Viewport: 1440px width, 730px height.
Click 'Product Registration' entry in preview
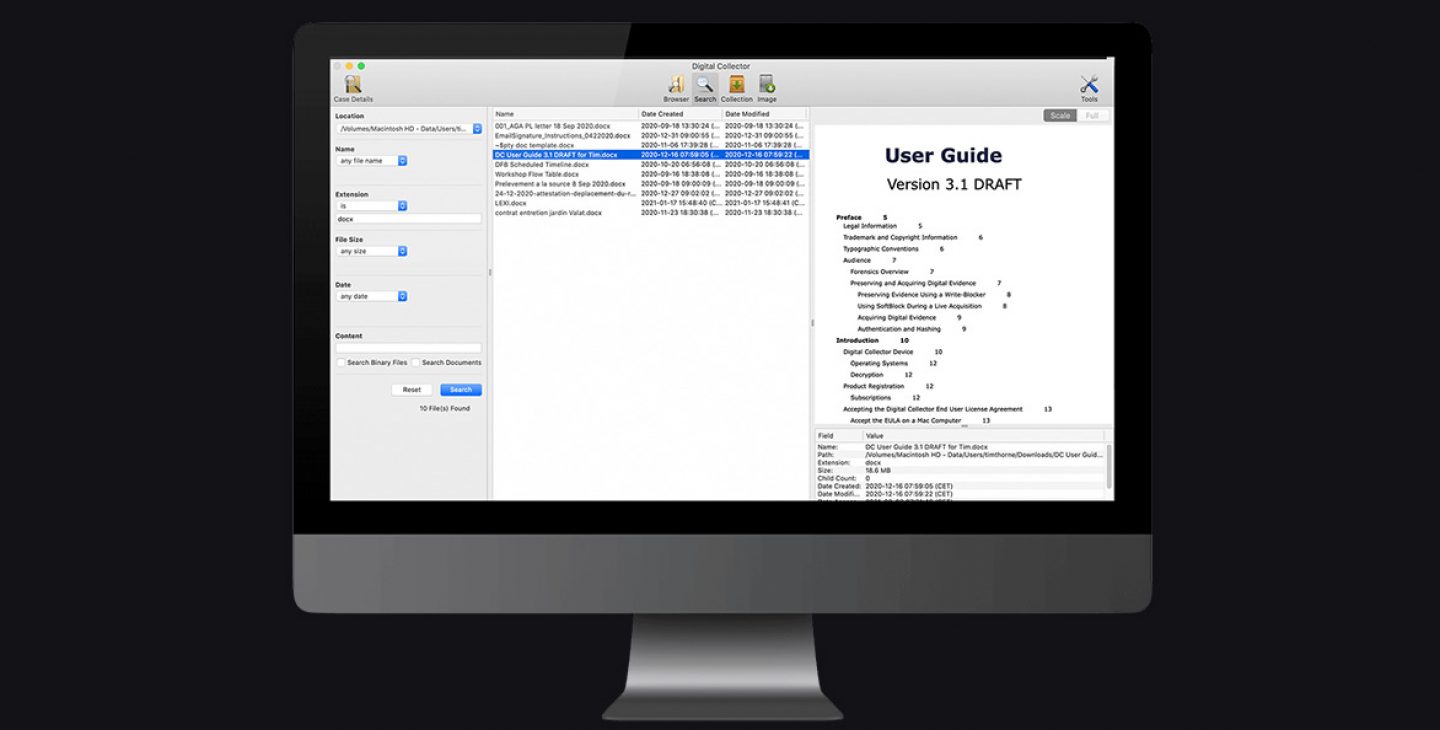click(873, 386)
